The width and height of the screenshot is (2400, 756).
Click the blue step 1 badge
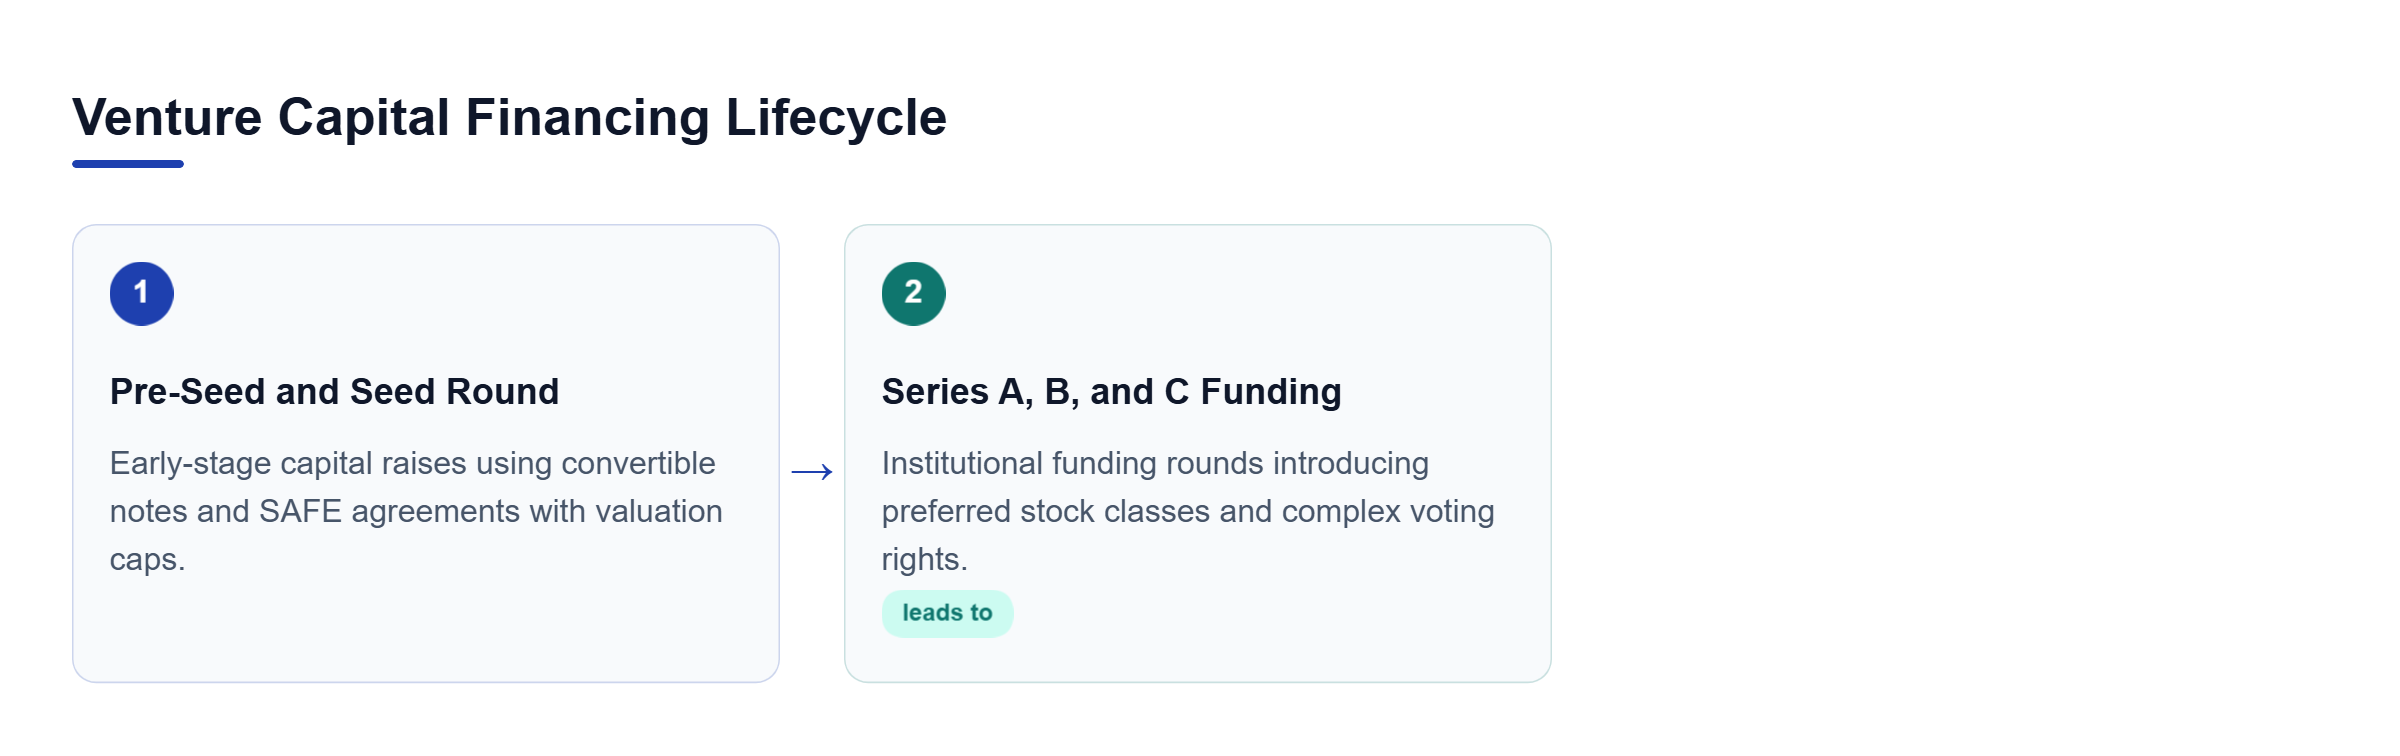coord(142,294)
